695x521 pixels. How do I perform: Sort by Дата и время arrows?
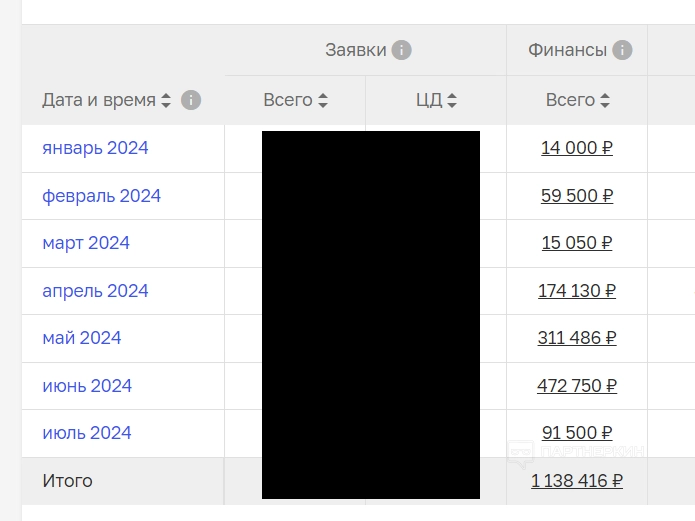166,100
